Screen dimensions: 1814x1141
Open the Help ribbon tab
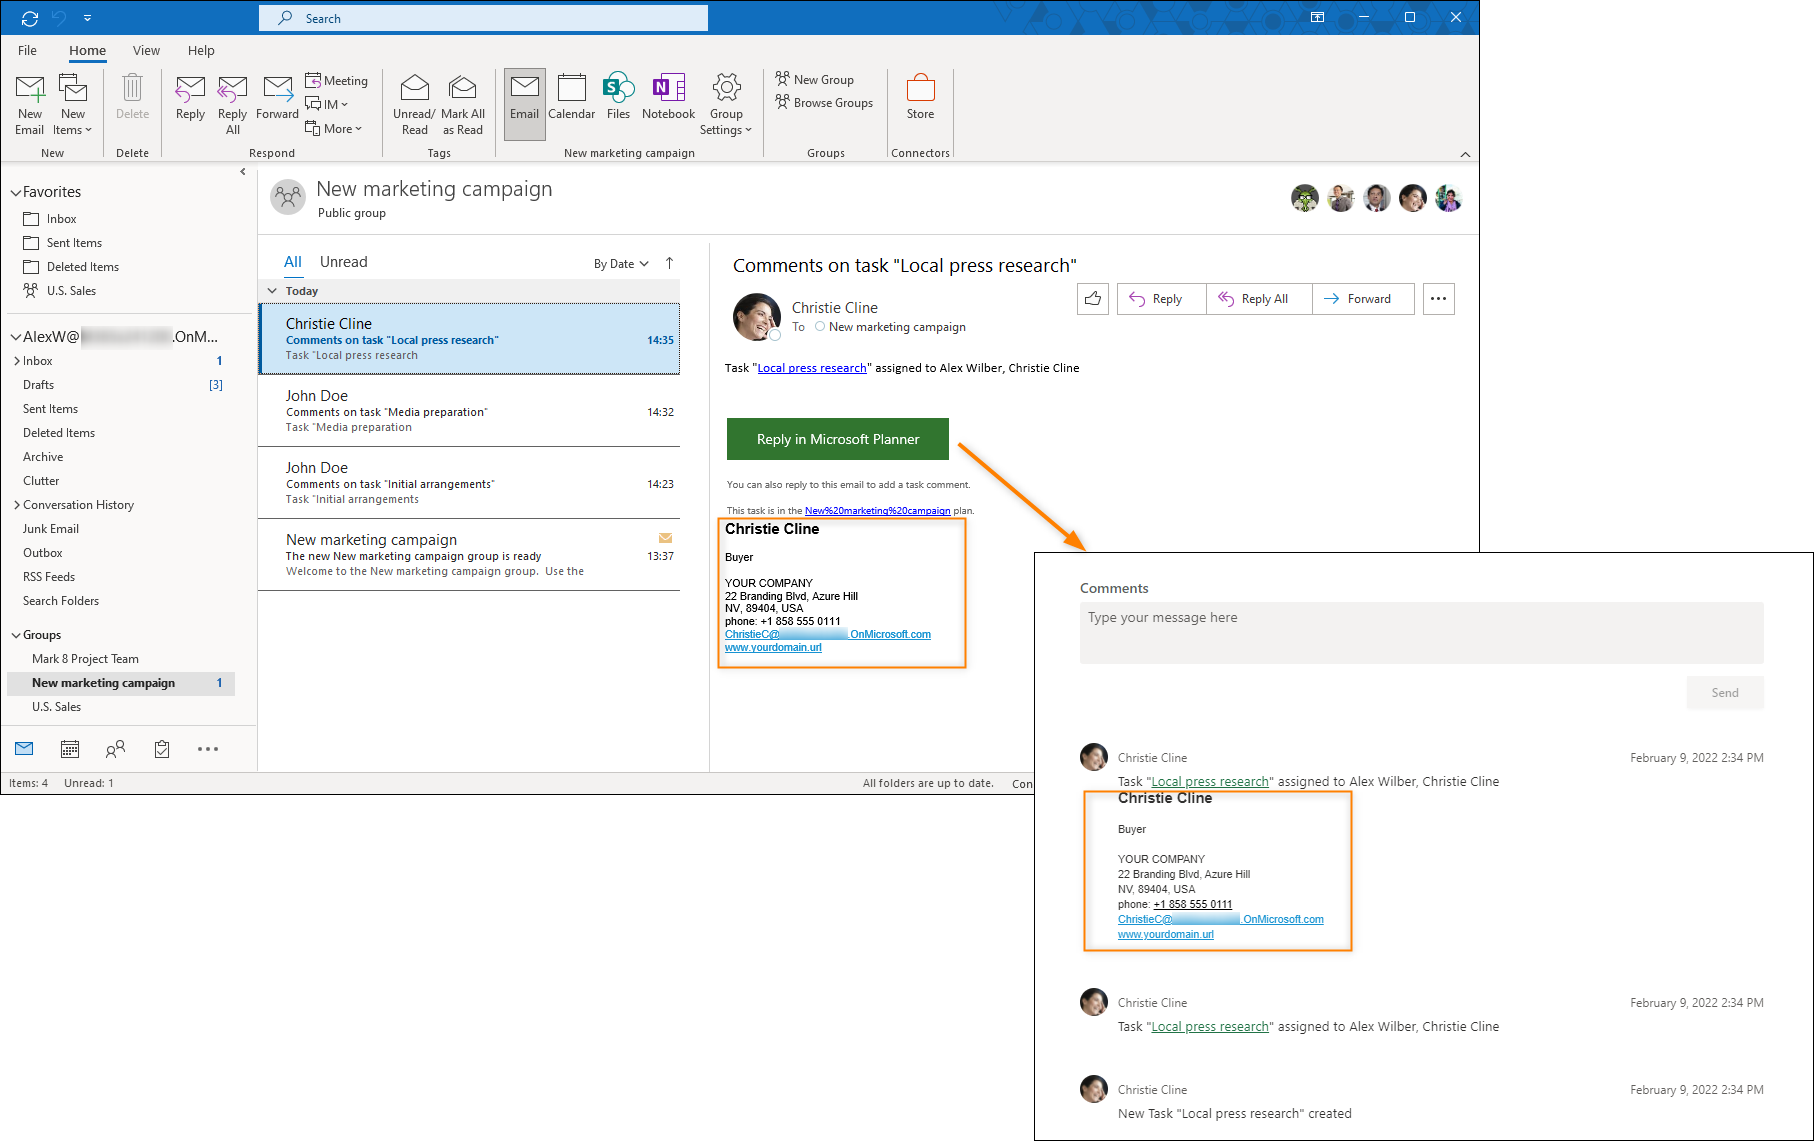201,50
